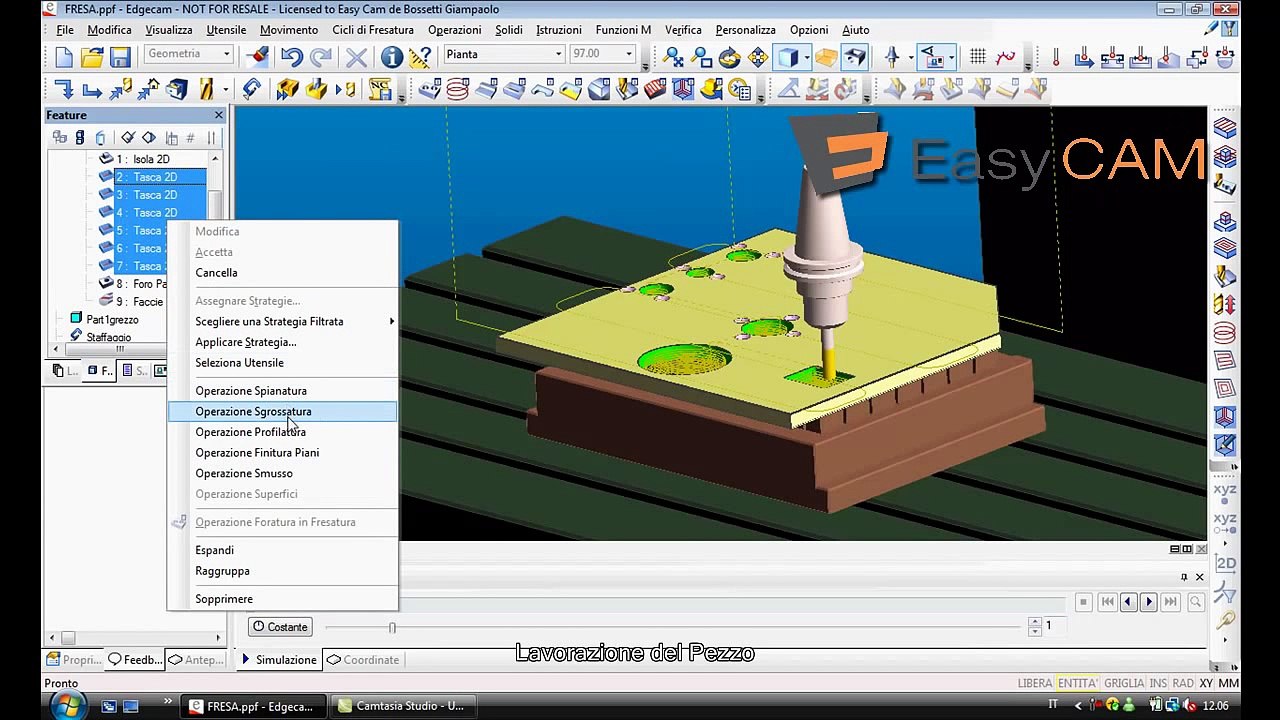Click Raggruppa in the context menu
Screen dimensions: 1280x720
coord(282,571)
